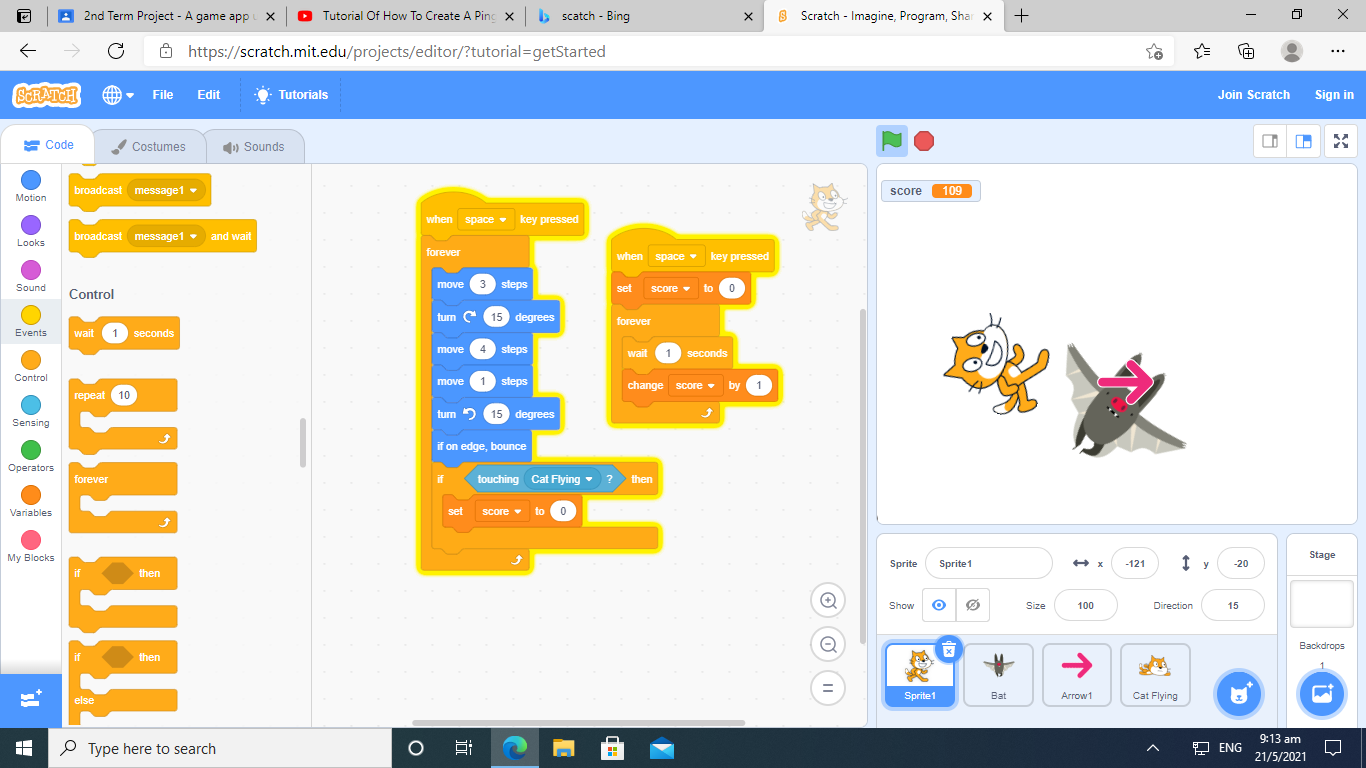1366x768 pixels.
Task: Click the green flag to run project
Action: point(892,141)
